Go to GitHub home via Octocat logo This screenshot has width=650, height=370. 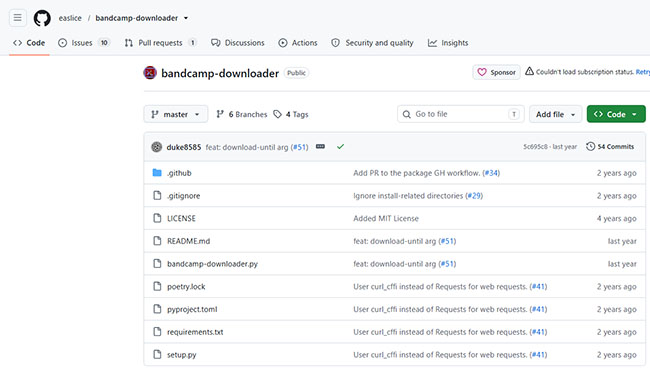[42, 18]
